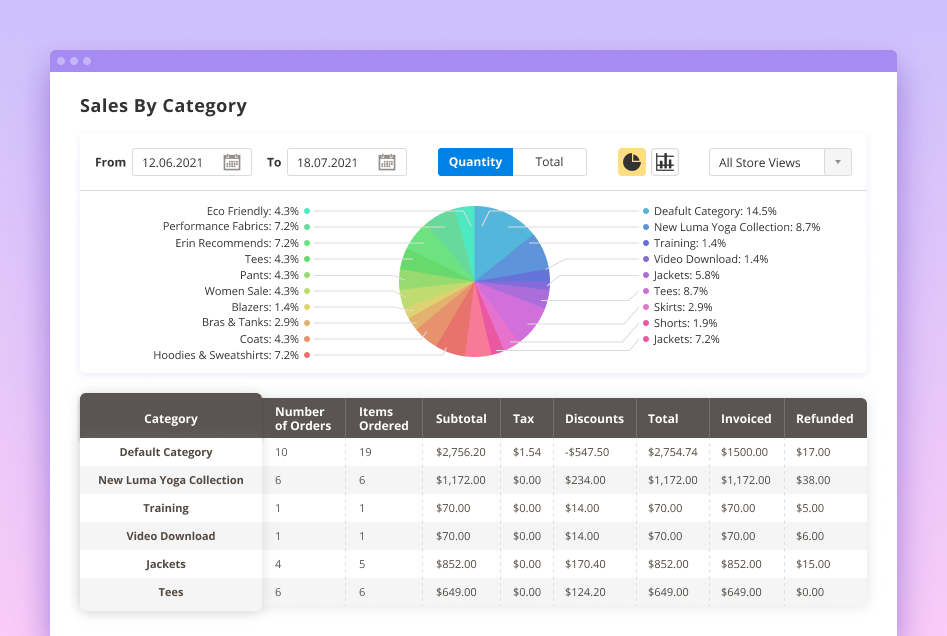Open the To date calendar picker
Screen dimensions: 947x636
tap(387, 162)
